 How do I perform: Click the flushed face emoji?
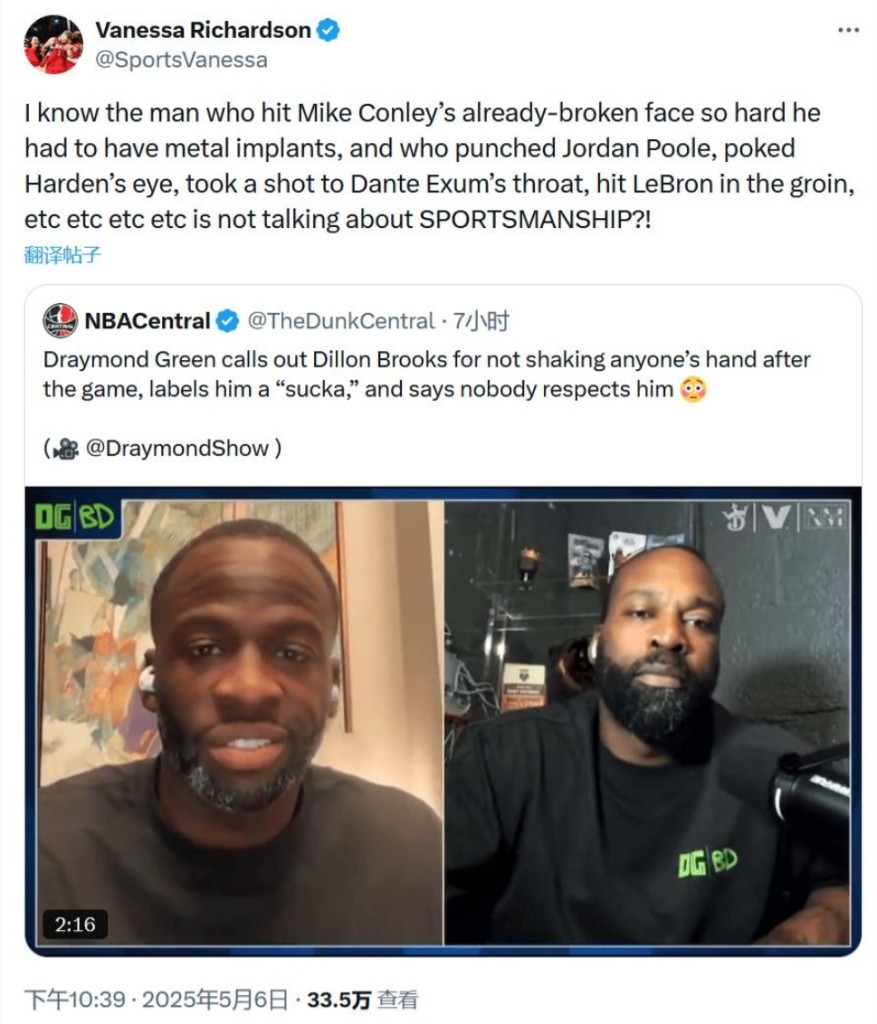(694, 389)
